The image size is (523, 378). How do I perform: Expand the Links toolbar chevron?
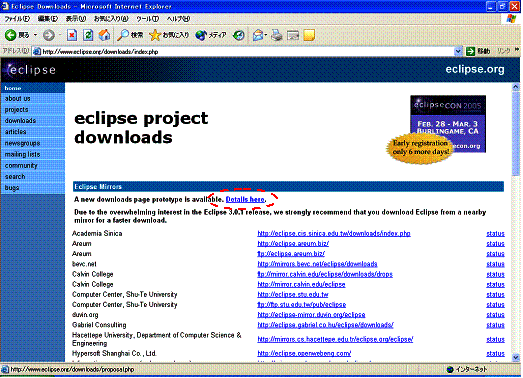point(517,50)
